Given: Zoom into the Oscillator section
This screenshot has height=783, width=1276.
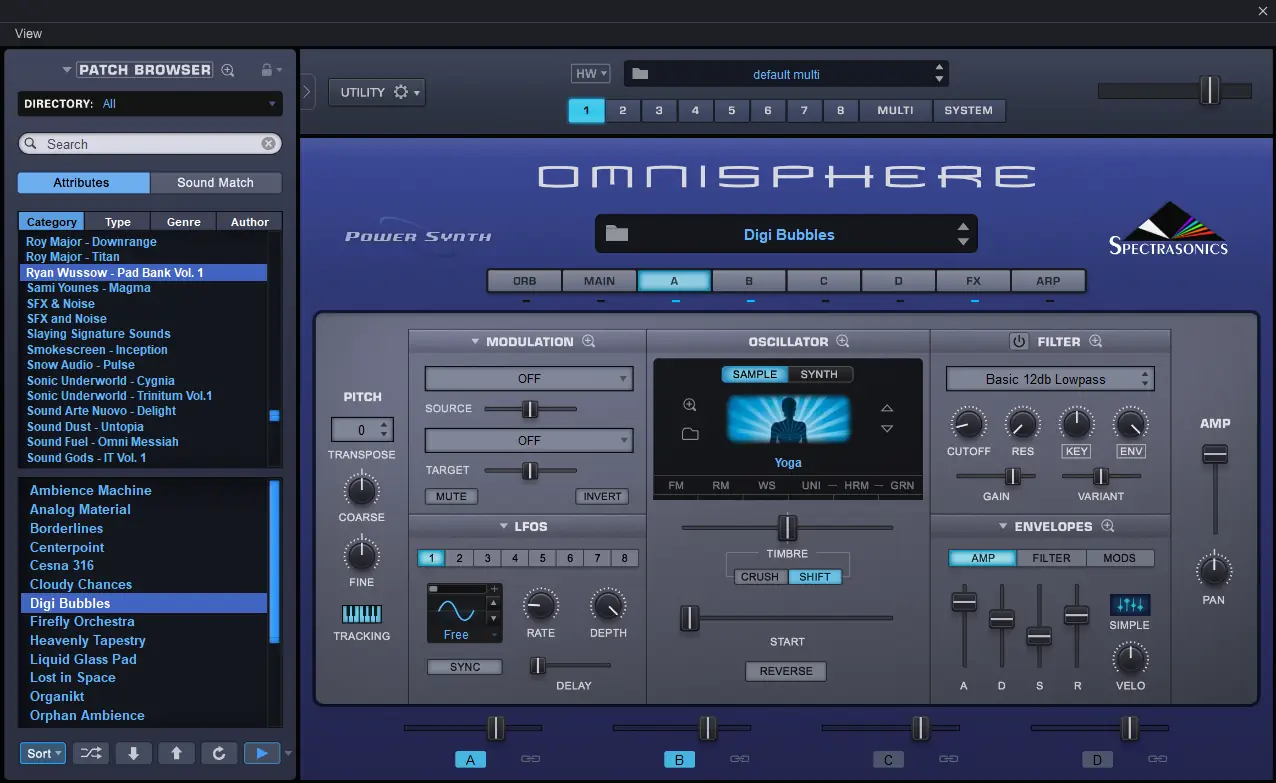Looking at the screenshot, I should click(x=842, y=341).
